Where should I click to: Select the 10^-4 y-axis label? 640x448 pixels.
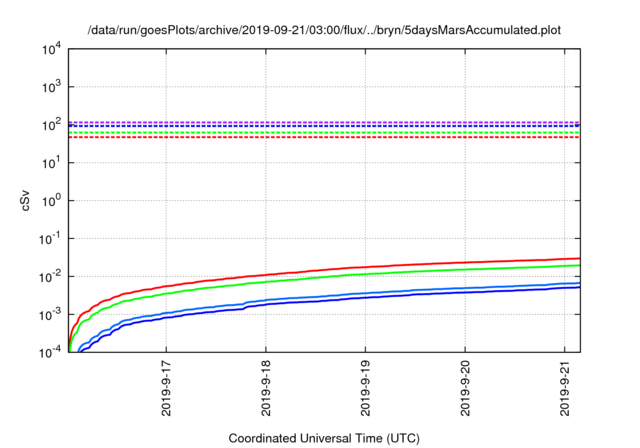click(x=50, y=352)
